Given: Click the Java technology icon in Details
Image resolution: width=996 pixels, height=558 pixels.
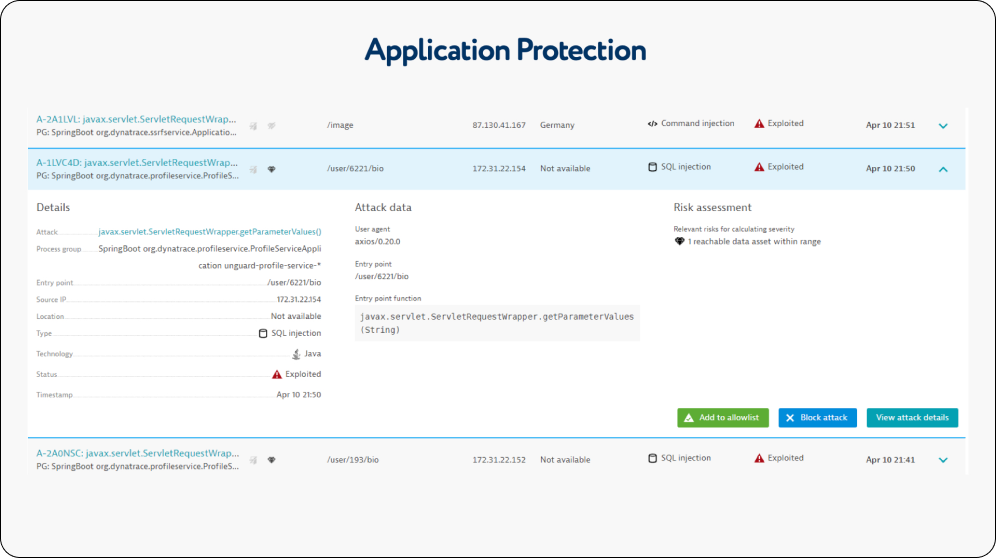Looking at the screenshot, I should click(x=296, y=354).
